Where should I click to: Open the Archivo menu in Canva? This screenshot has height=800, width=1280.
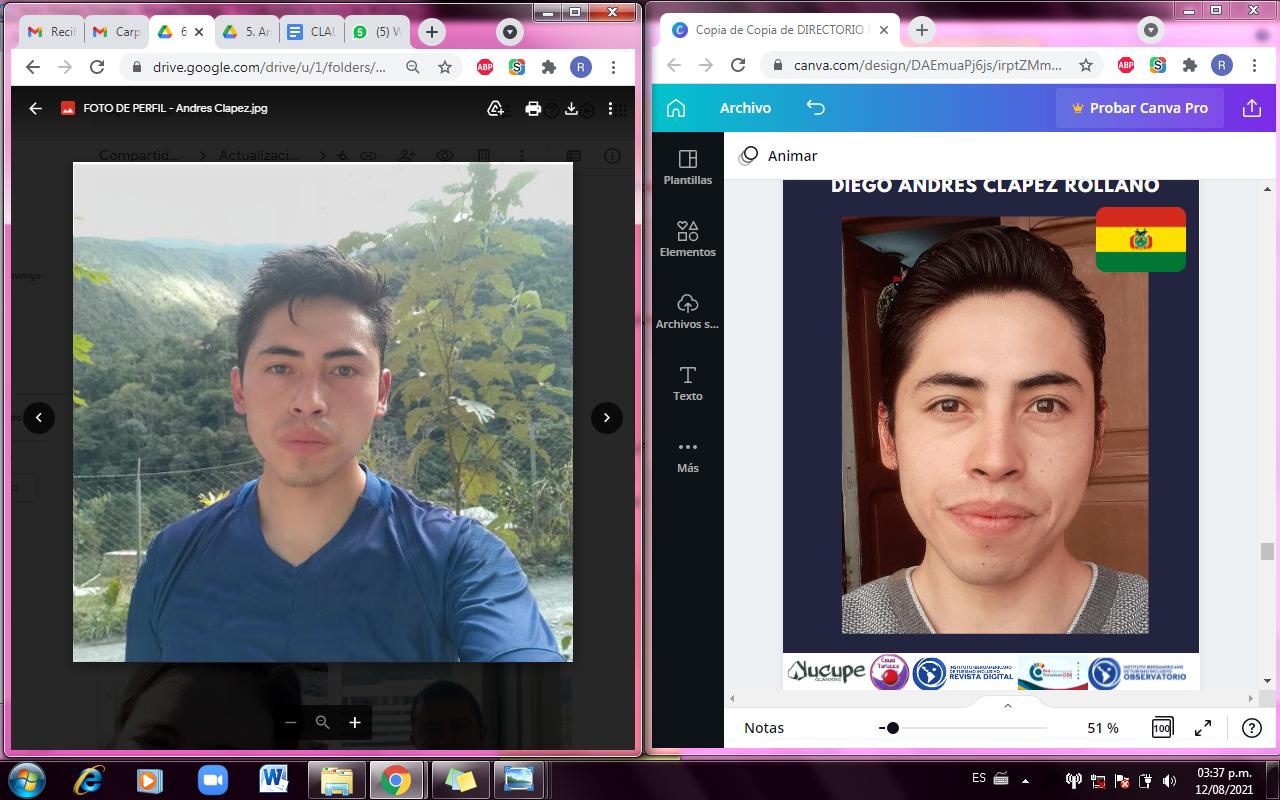(745, 108)
